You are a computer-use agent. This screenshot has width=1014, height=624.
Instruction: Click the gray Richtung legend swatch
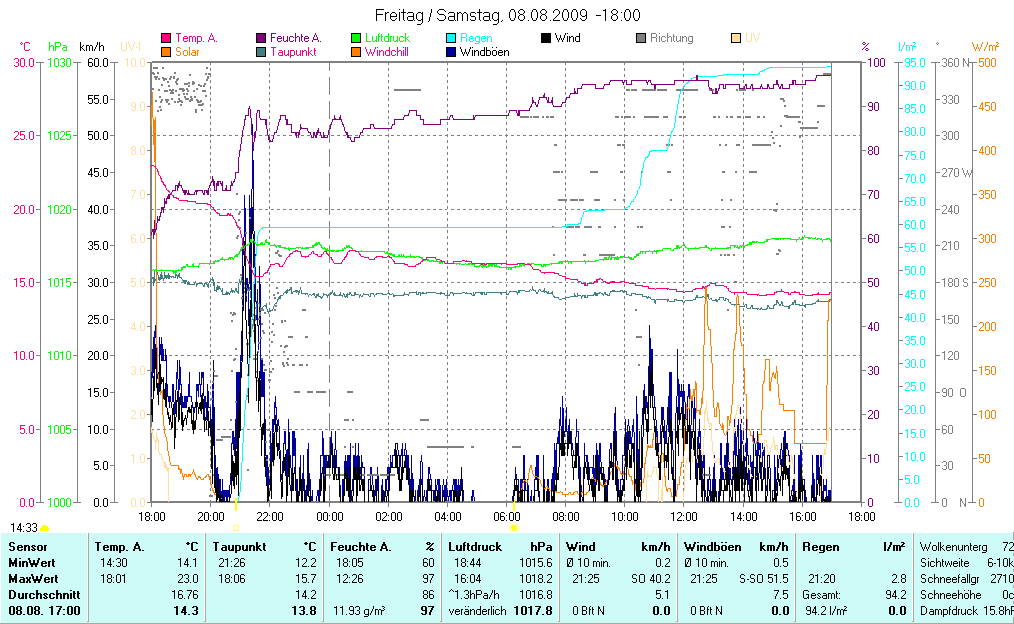[x=640, y=38]
